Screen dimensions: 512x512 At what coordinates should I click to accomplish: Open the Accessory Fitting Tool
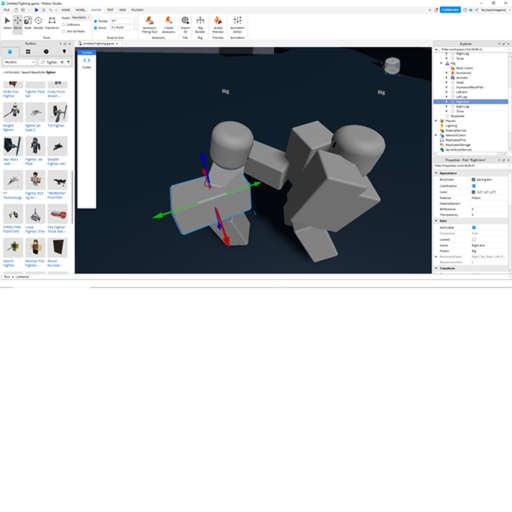(x=149, y=25)
